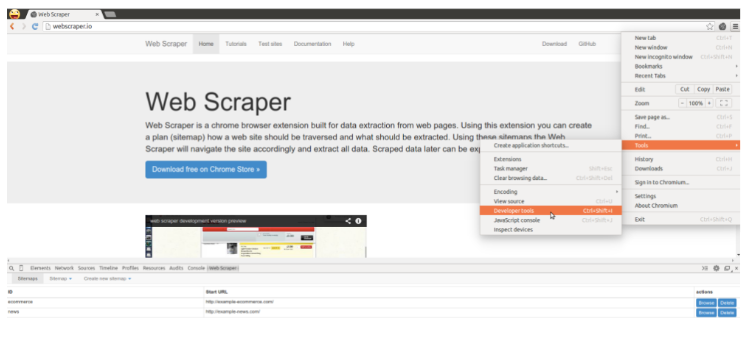Choose JavaScript console menu entry
Screen dimensions: 752x360
click(551, 220)
